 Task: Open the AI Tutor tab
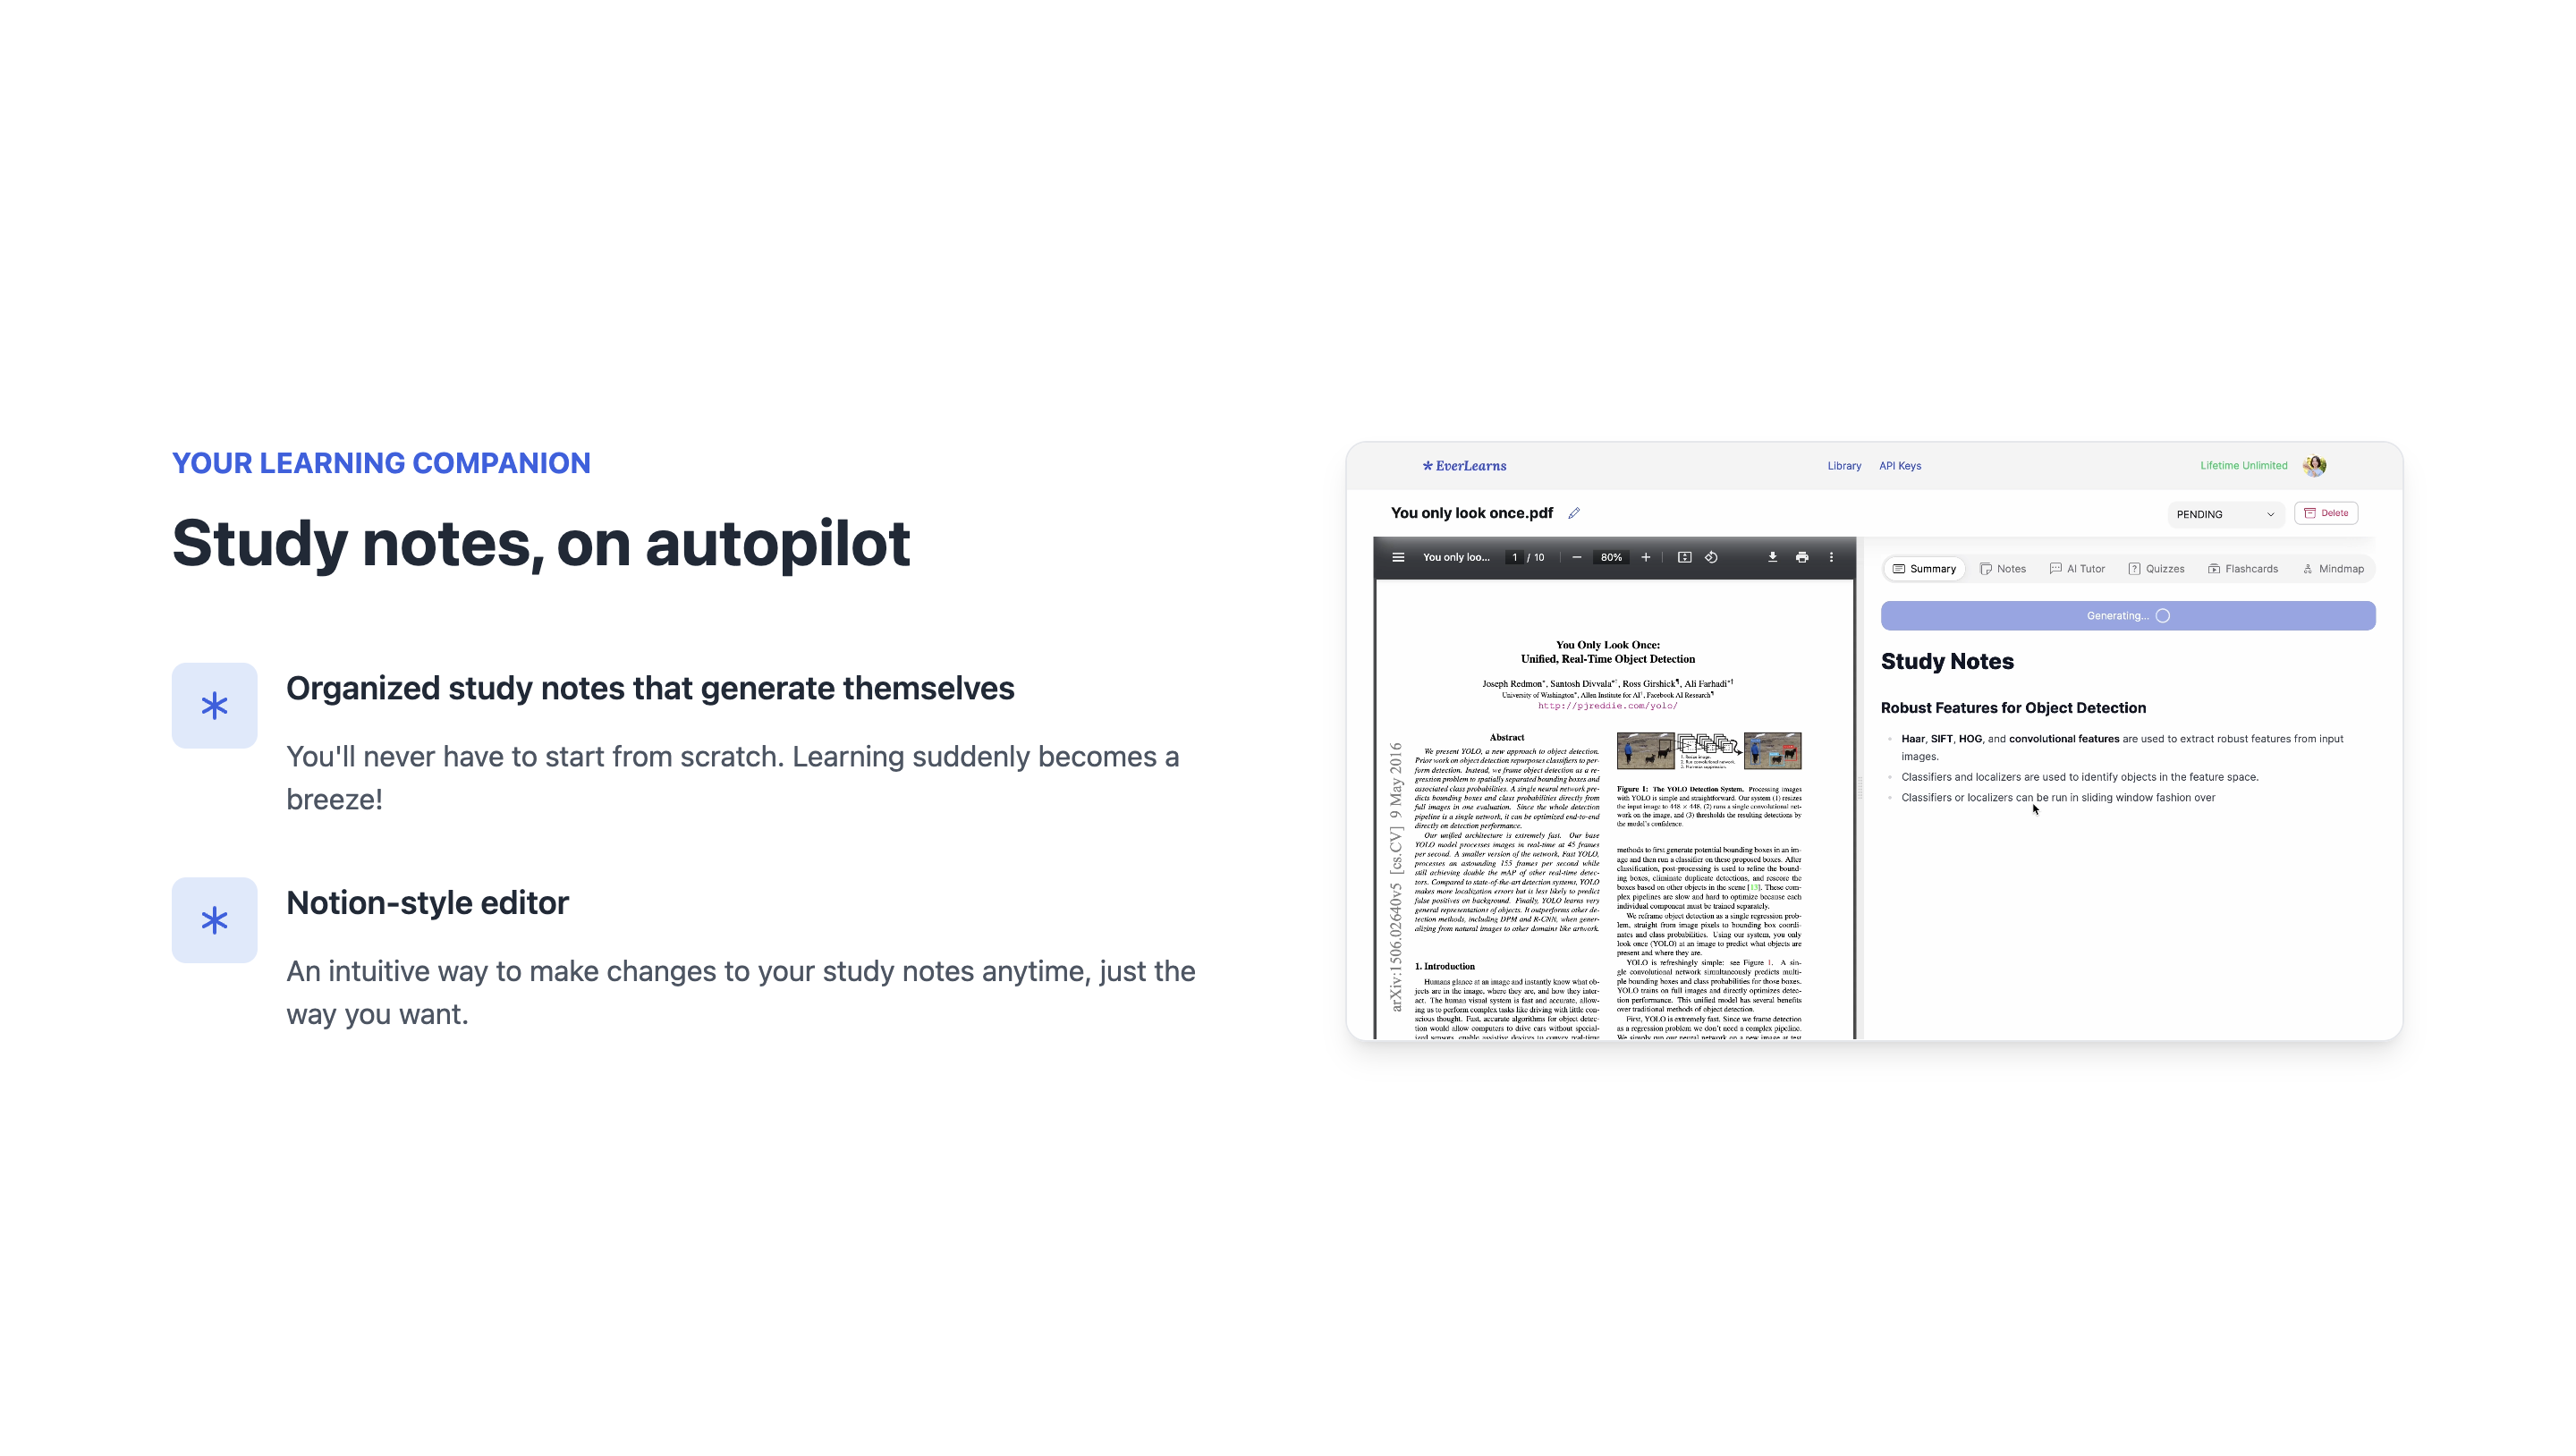[2077, 568]
